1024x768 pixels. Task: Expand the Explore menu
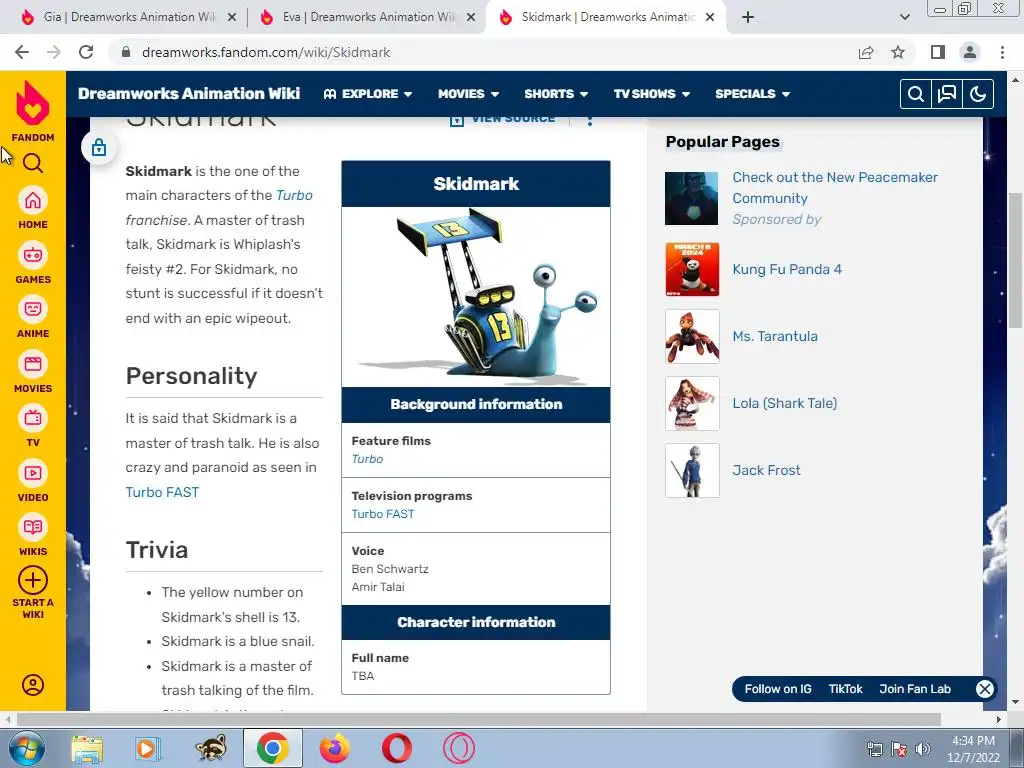point(368,94)
